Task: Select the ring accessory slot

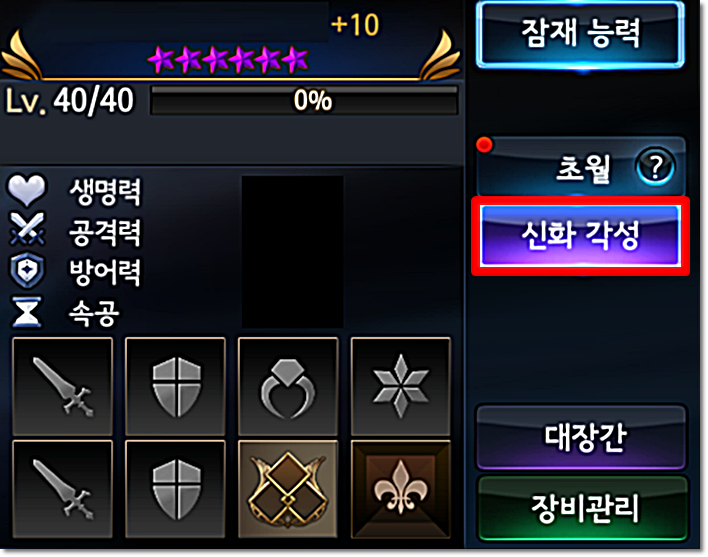Action: click(x=288, y=386)
